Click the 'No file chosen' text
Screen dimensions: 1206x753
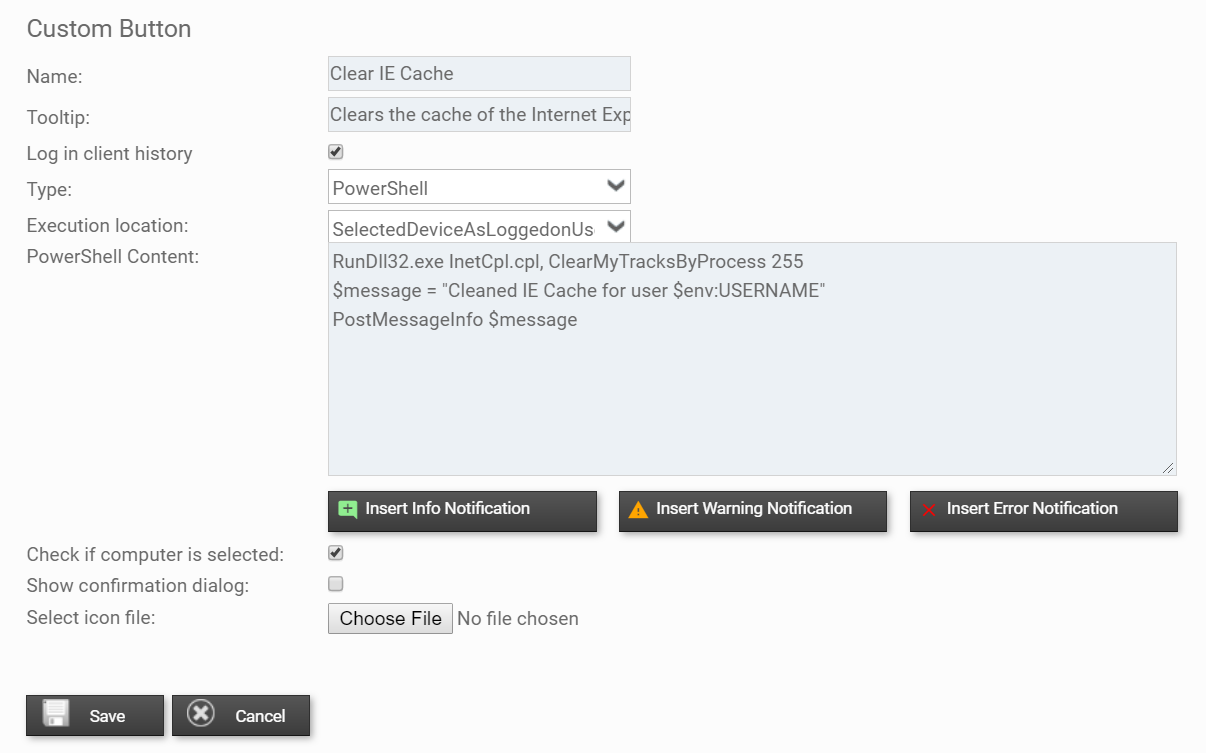[518, 619]
